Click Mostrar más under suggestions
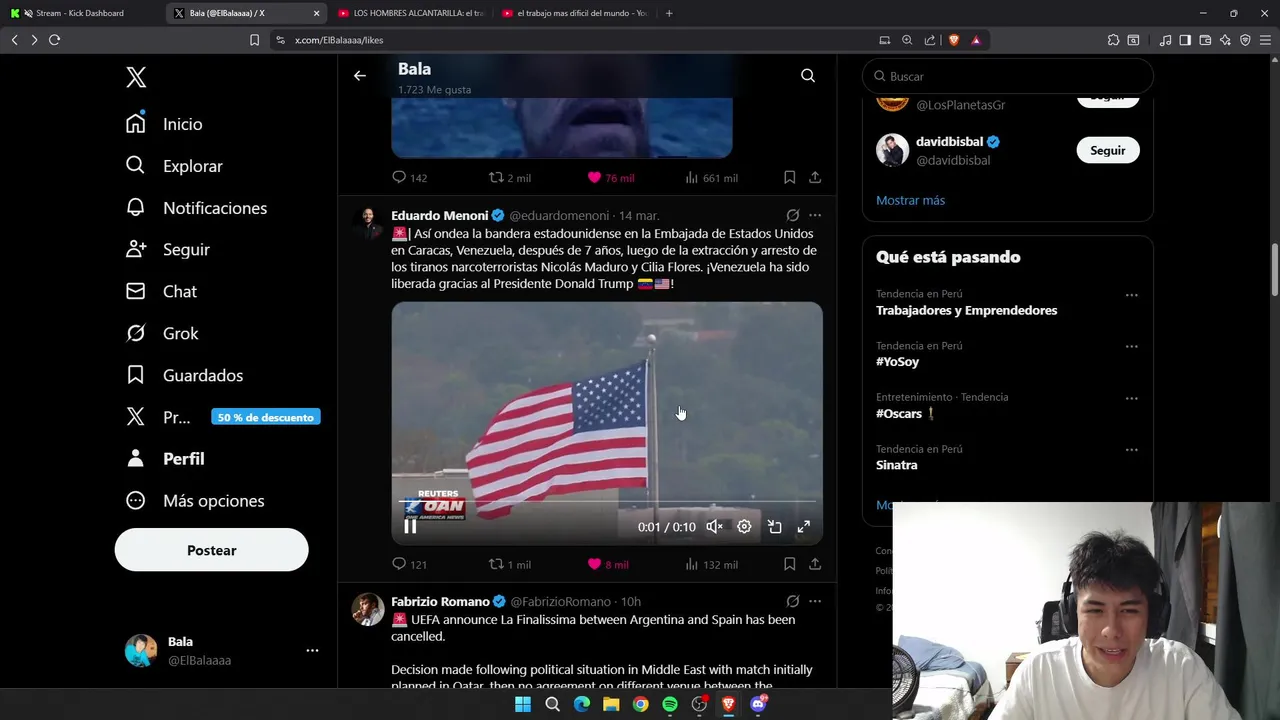Screen dimensions: 1280x720 (910, 200)
